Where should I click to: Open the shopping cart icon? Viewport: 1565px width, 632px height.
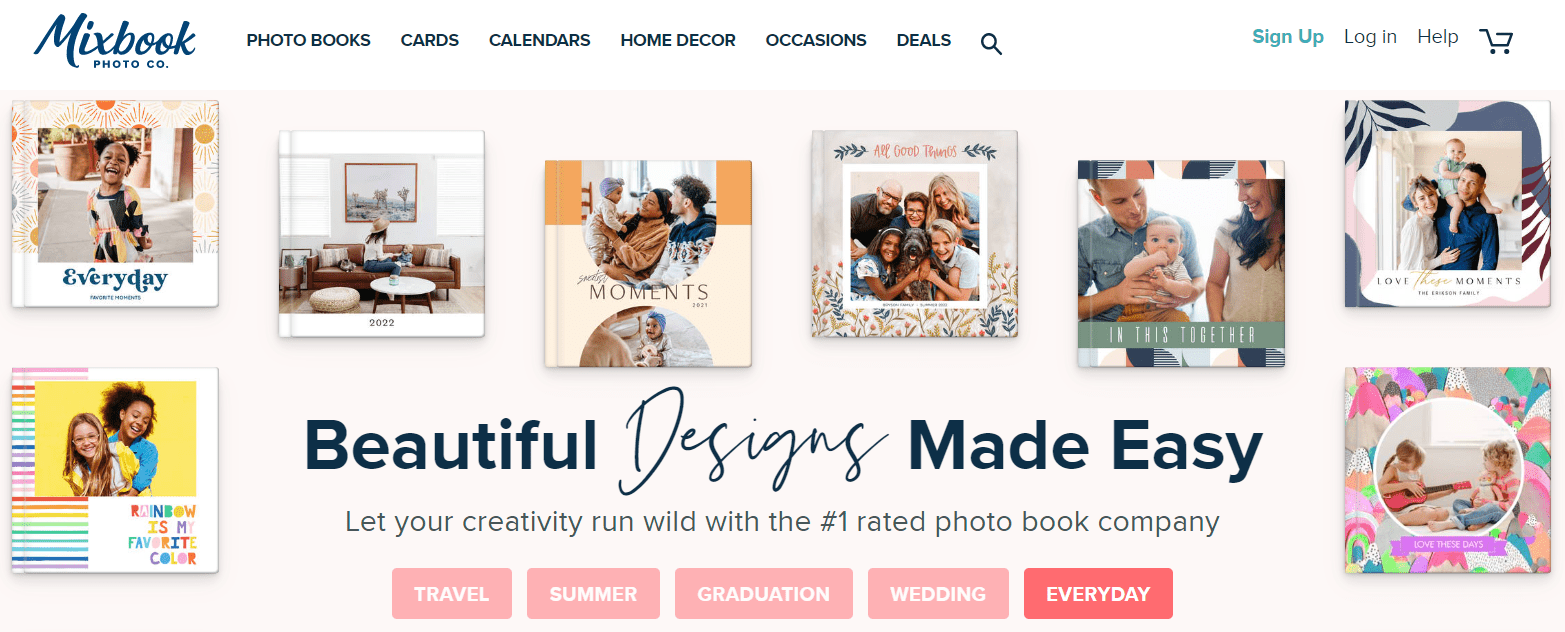[1496, 40]
